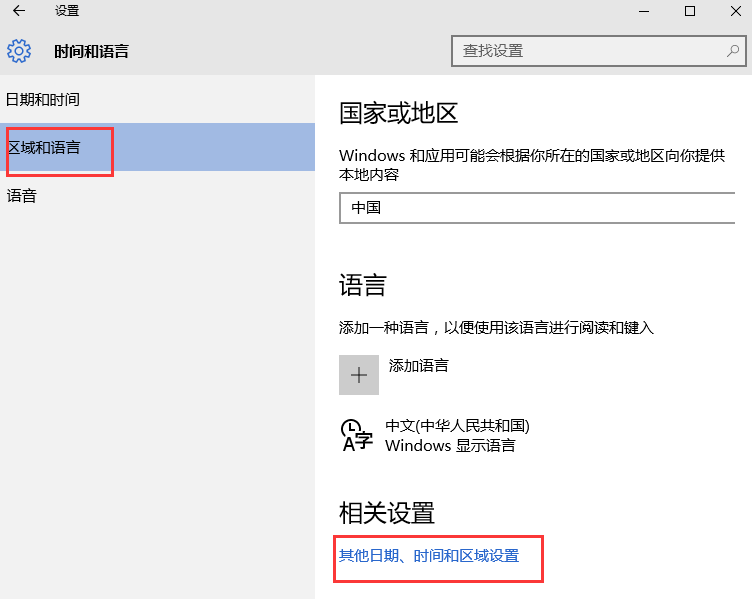Open 其他日期、时间和区域设置 link
This screenshot has width=752, height=599.
pos(429,555)
